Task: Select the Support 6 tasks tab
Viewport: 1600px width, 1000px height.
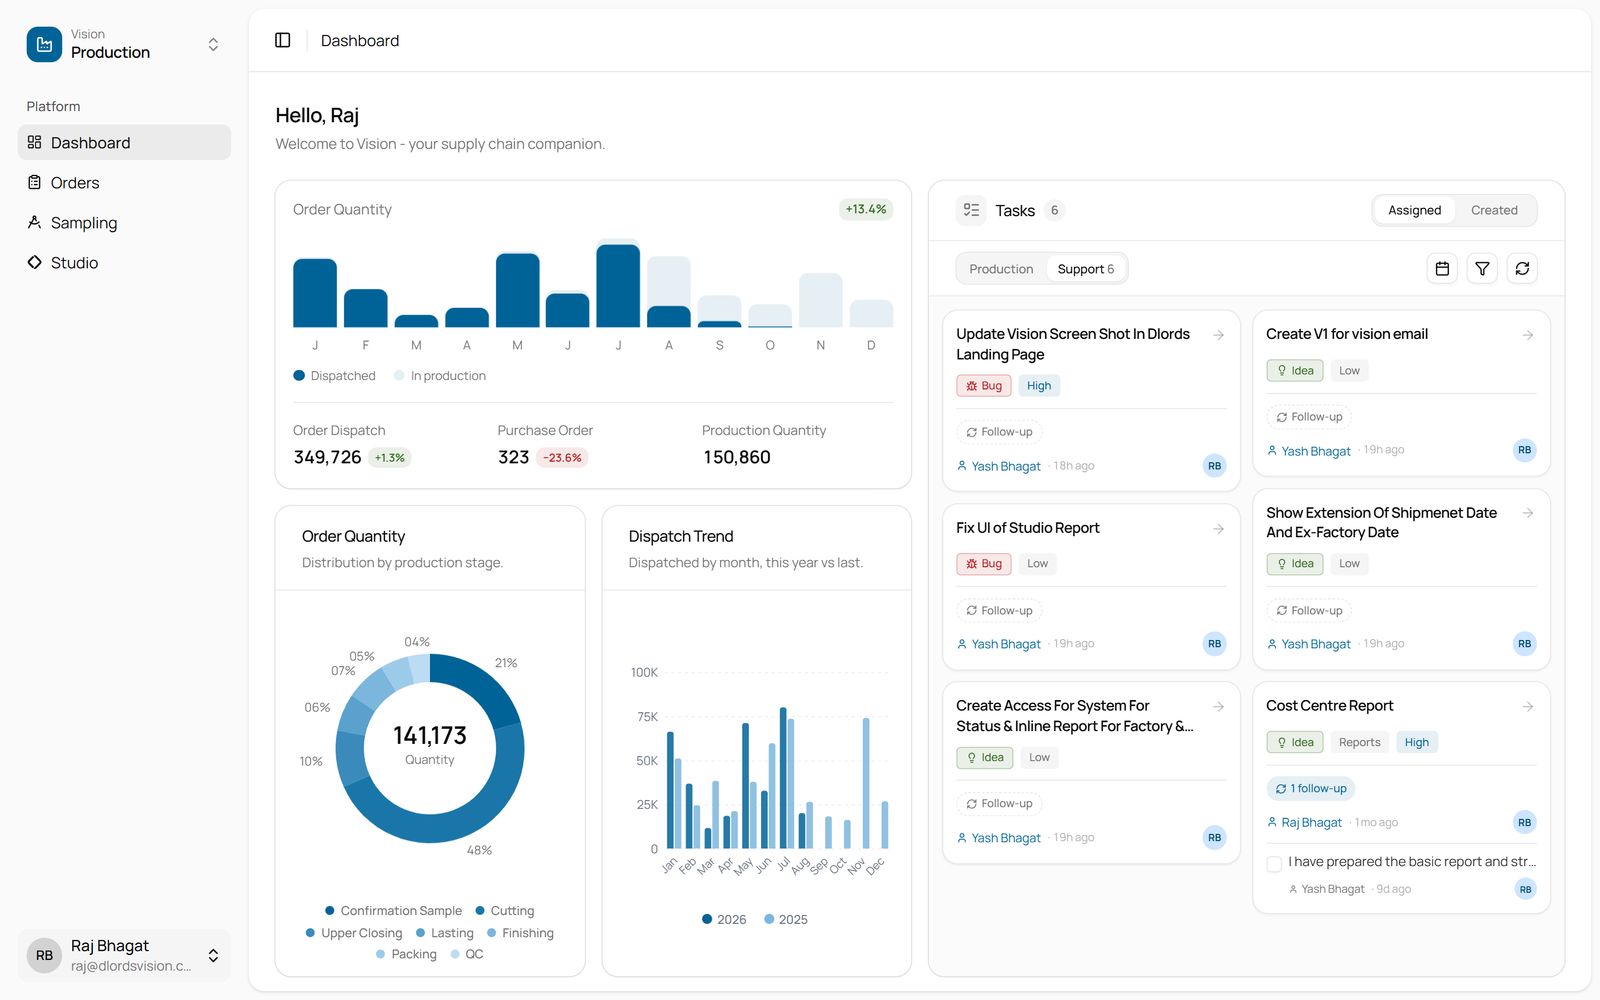Action: click(x=1086, y=269)
